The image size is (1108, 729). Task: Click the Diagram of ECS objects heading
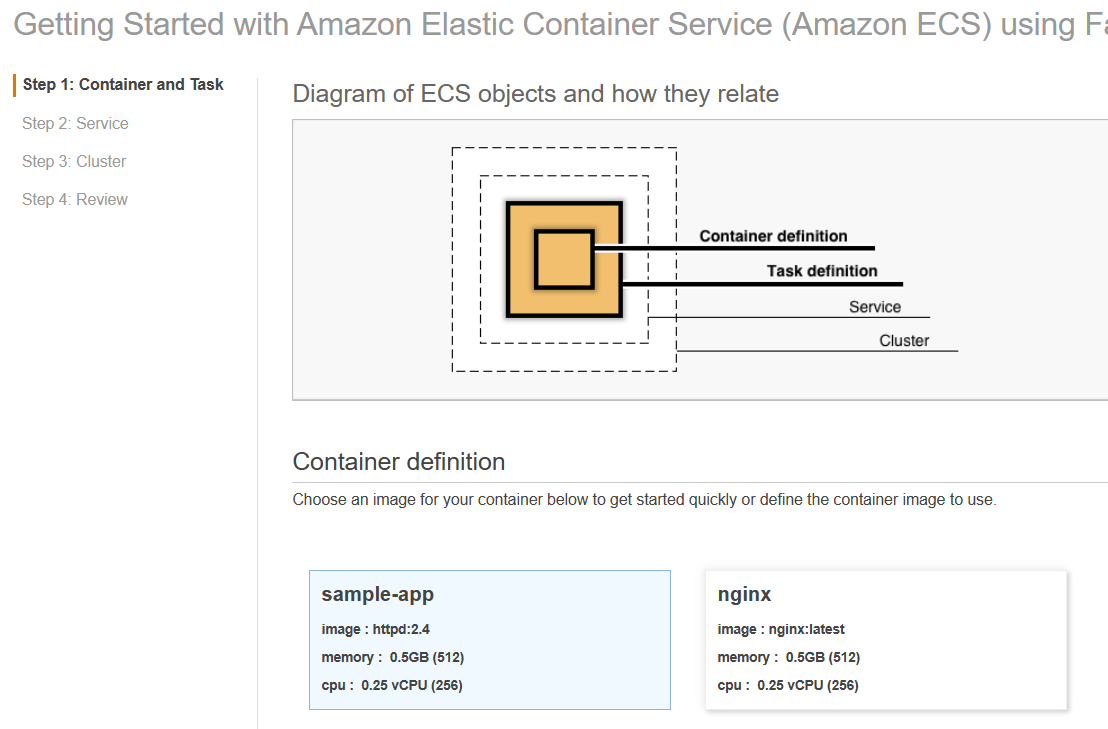535,94
